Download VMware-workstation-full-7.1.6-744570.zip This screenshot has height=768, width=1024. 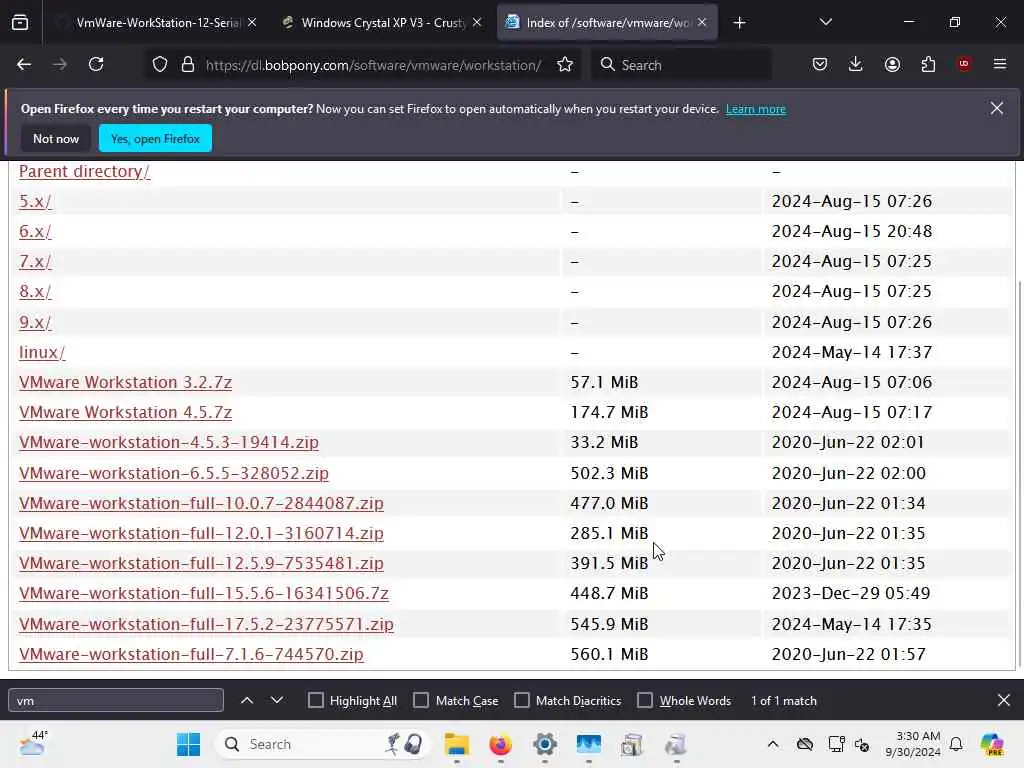pos(191,654)
